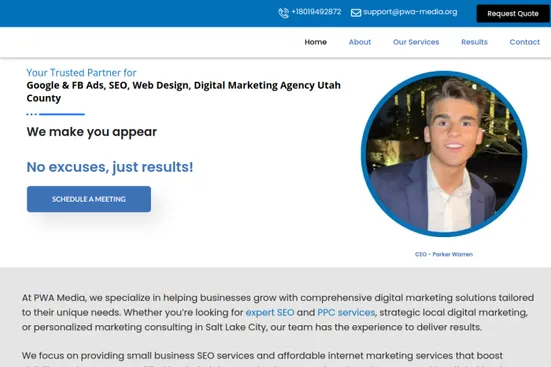Call the number +18019492872
Viewport: 551px width, 367px height.
316,12
